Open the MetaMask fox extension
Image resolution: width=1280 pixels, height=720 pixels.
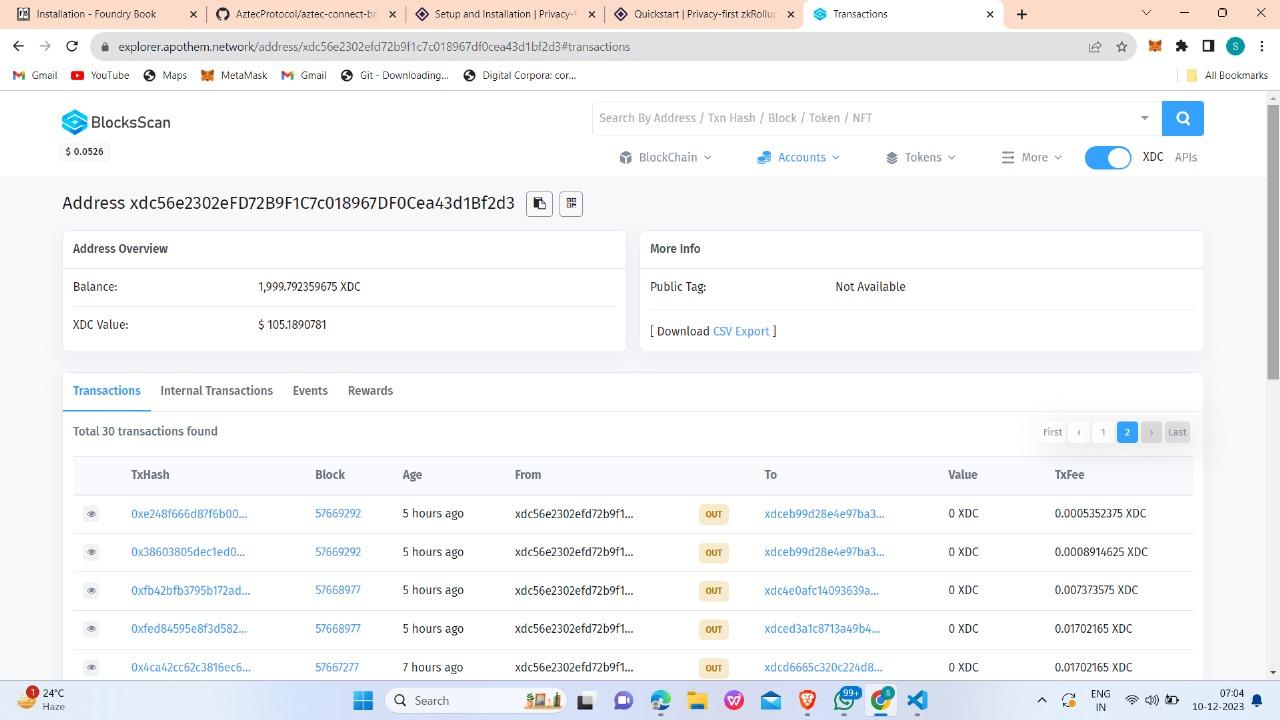pyautogui.click(x=1155, y=46)
